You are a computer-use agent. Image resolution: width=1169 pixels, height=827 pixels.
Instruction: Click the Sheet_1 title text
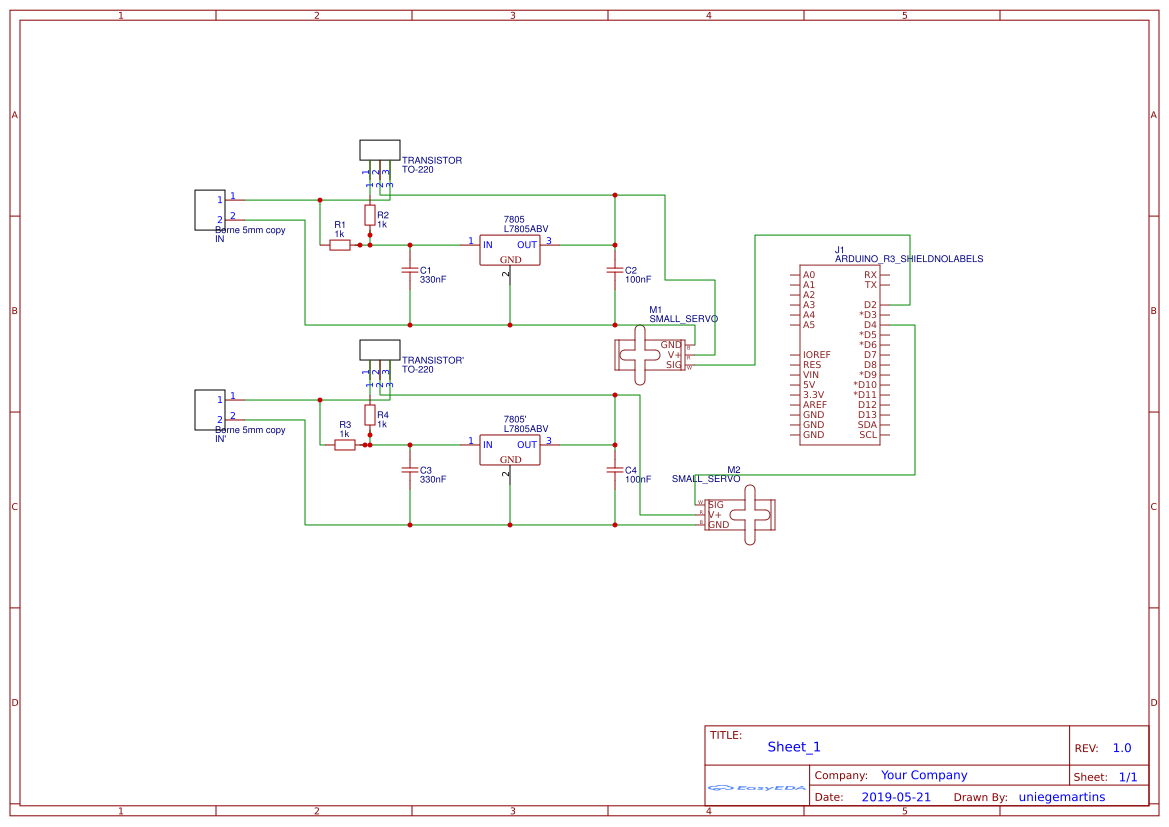(x=794, y=747)
